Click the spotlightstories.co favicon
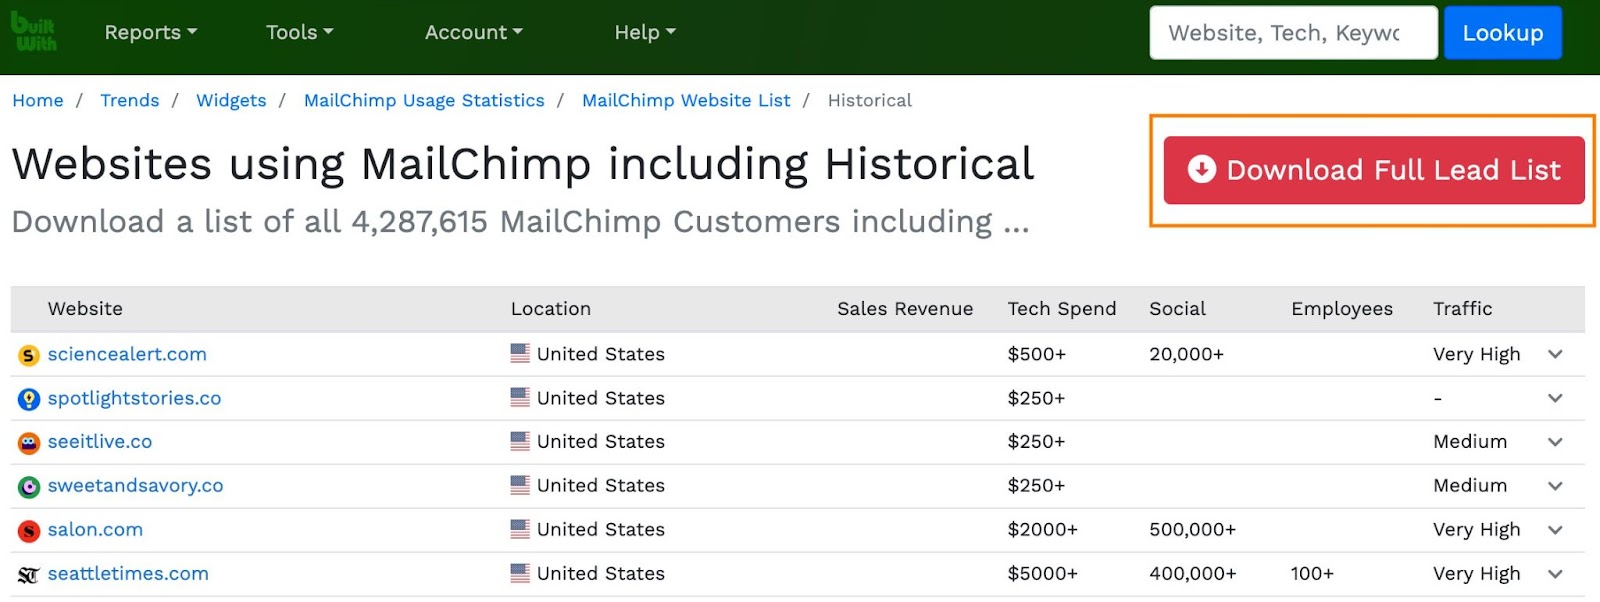Viewport: 1600px width, 602px height. click(x=29, y=399)
